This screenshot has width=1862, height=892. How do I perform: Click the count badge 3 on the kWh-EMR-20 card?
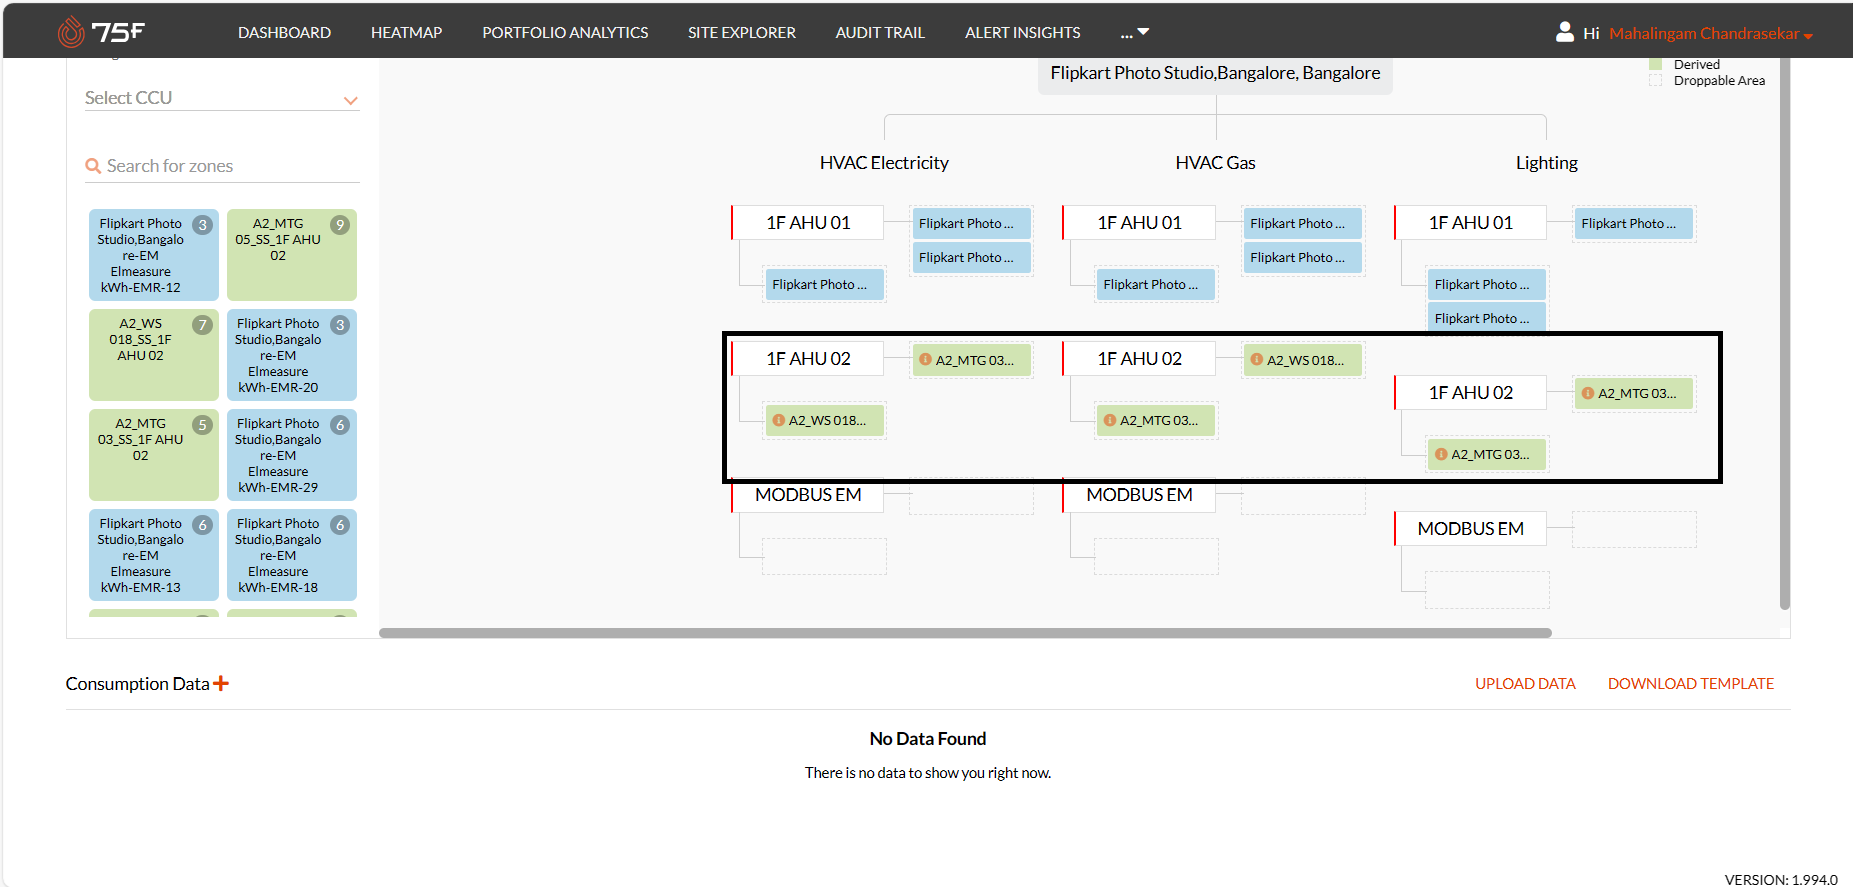[x=340, y=325]
